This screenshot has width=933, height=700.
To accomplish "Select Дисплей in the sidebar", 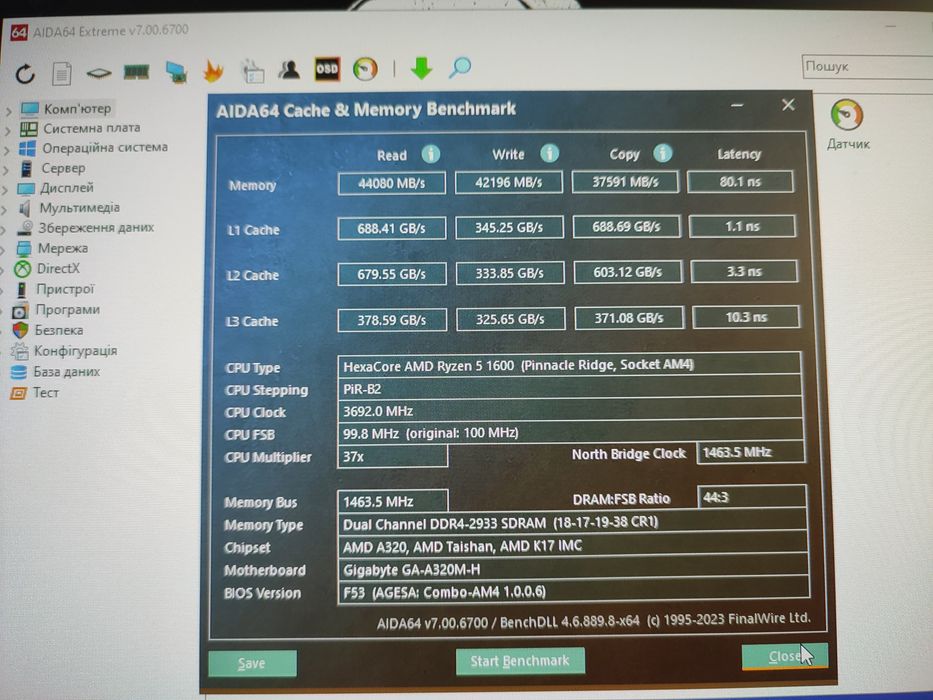I will point(67,188).
